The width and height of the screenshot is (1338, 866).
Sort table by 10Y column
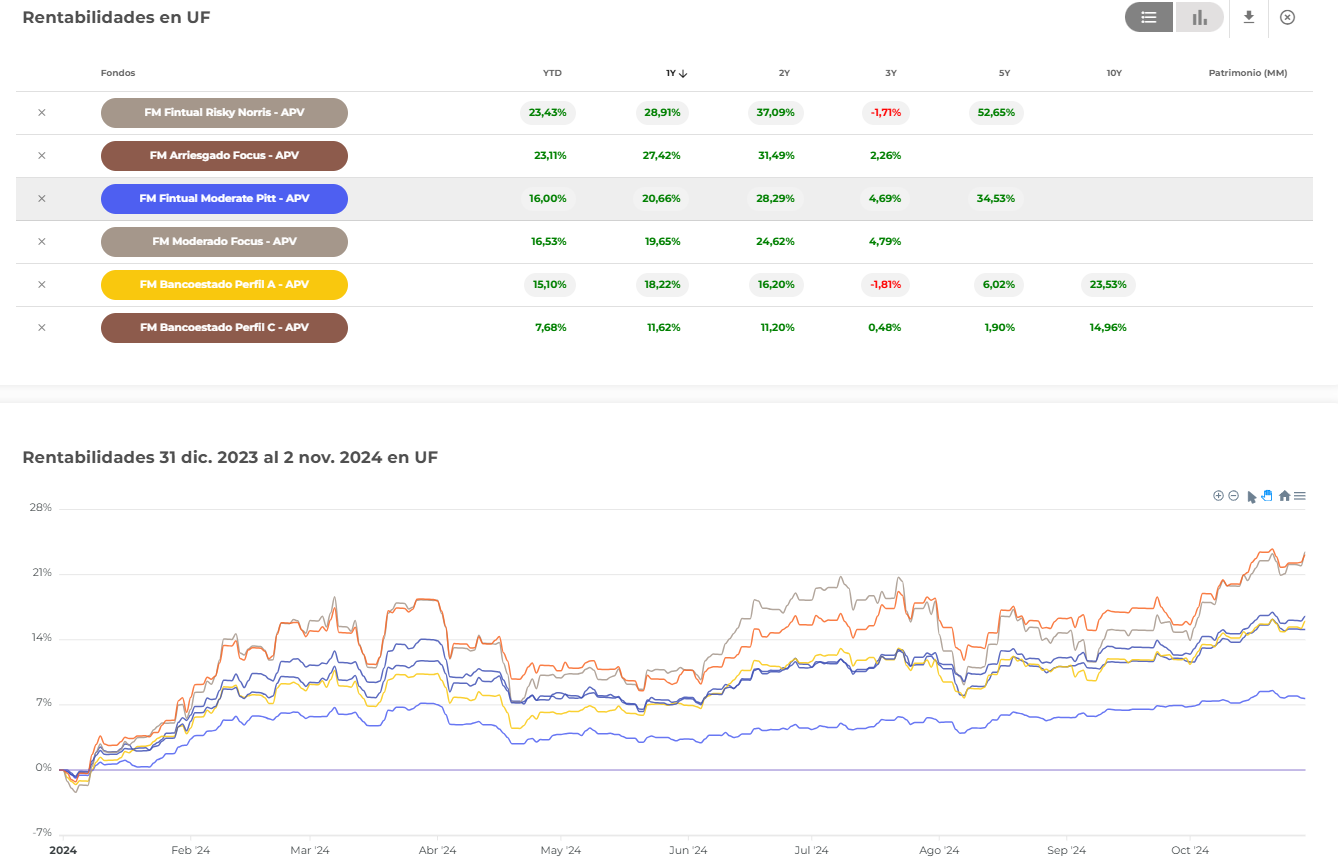(1114, 73)
